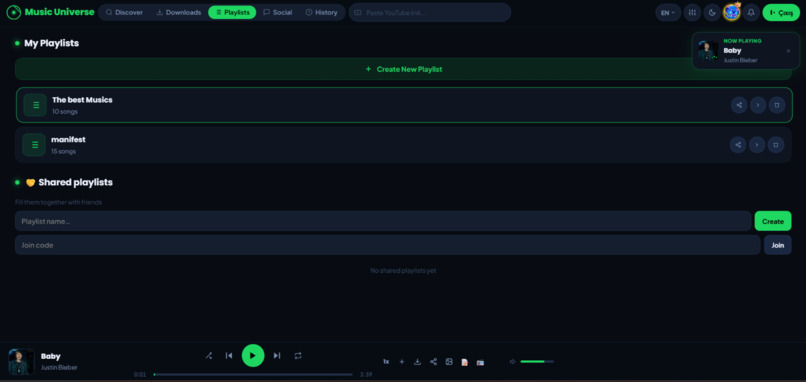The height and width of the screenshot is (382, 806).
Task: Click Create New Playlist
Action: [x=404, y=69]
